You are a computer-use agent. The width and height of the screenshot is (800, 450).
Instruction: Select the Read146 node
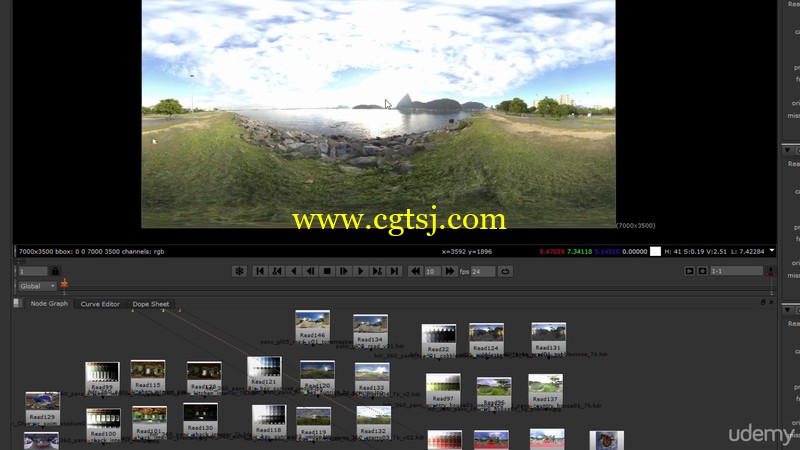point(312,327)
